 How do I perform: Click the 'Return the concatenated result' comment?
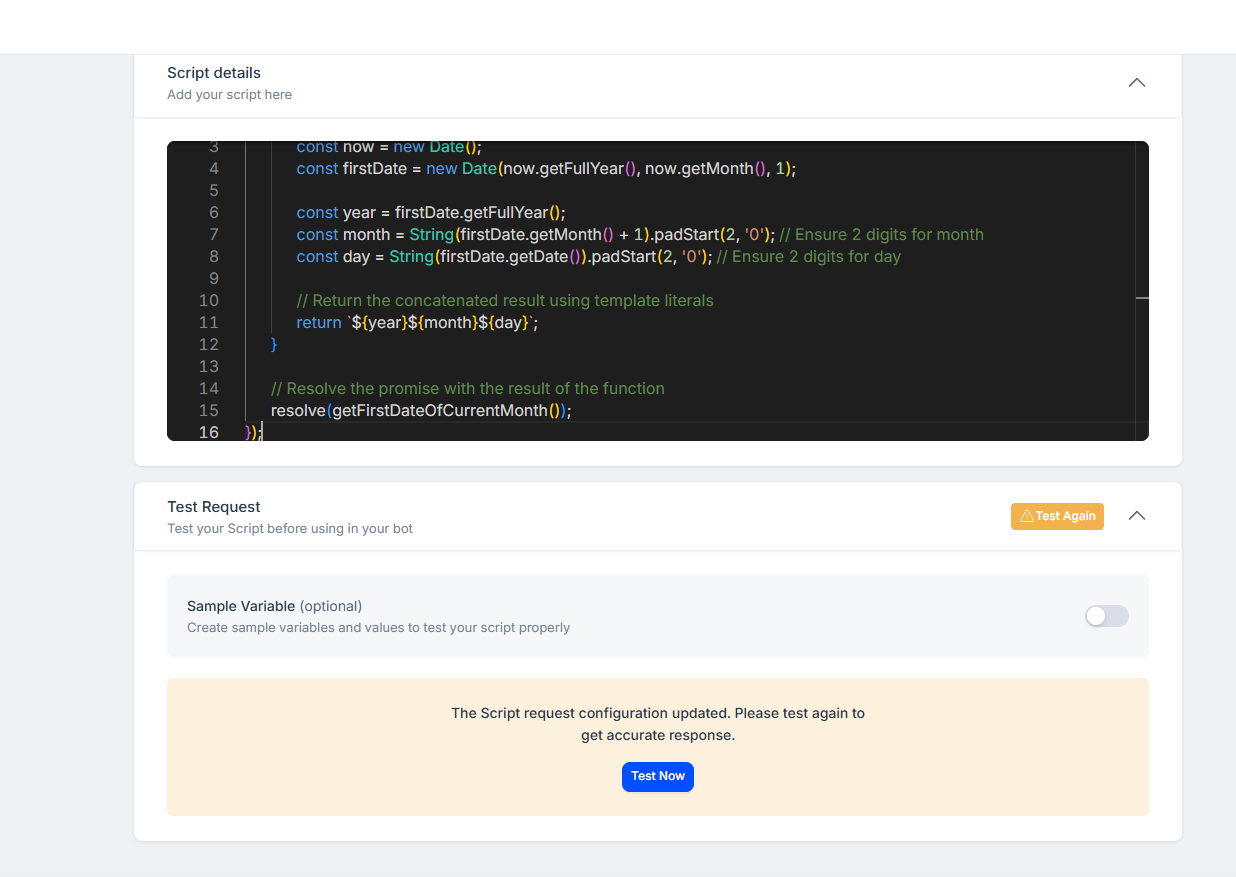pos(505,300)
